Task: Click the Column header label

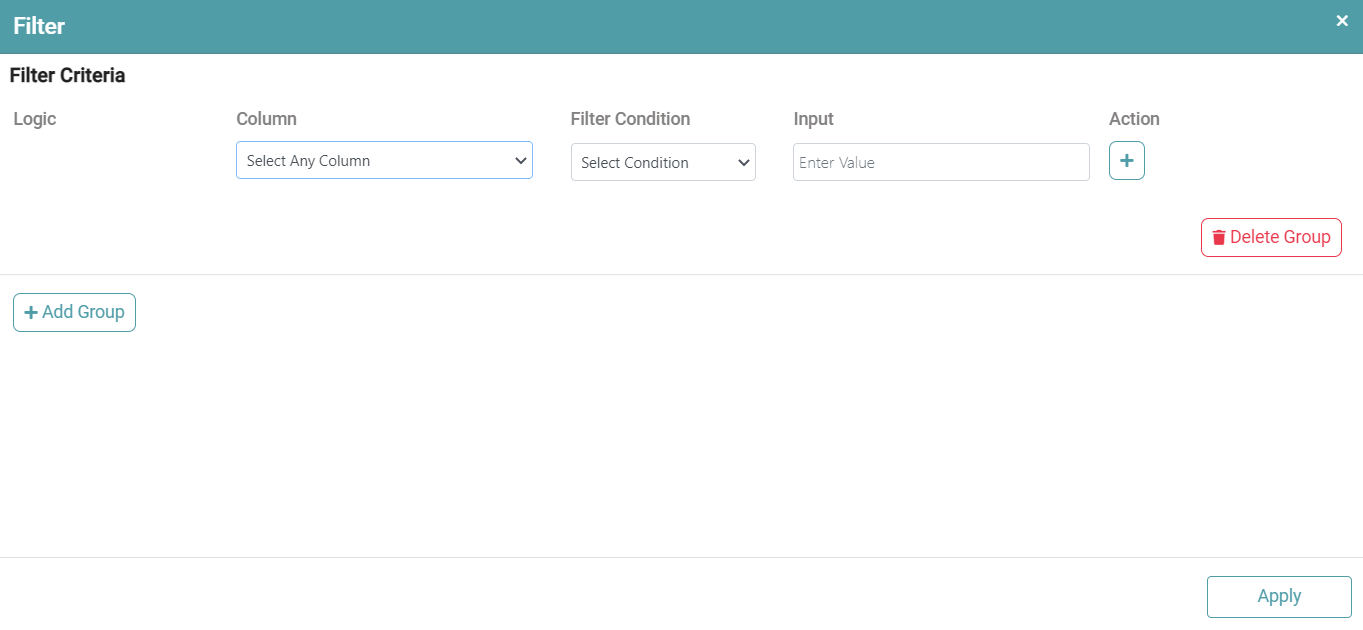Action: pyautogui.click(x=266, y=119)
